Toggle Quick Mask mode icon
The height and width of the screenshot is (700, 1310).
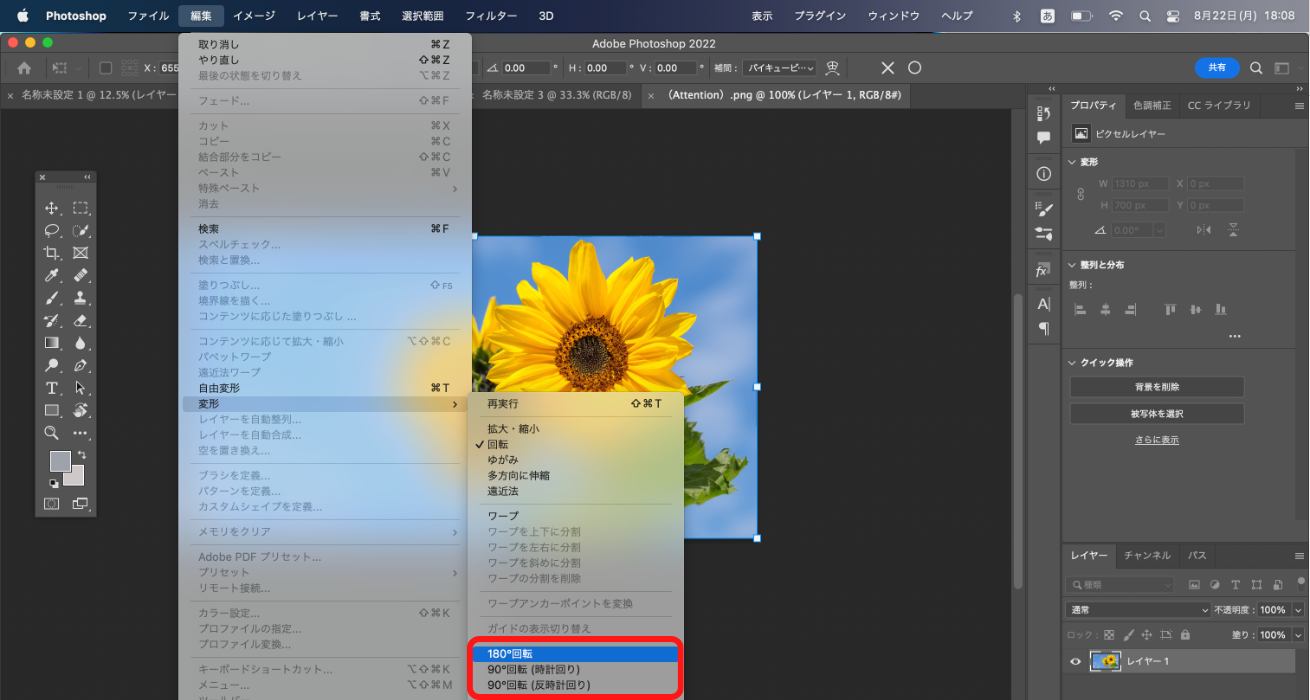[52, 504]
